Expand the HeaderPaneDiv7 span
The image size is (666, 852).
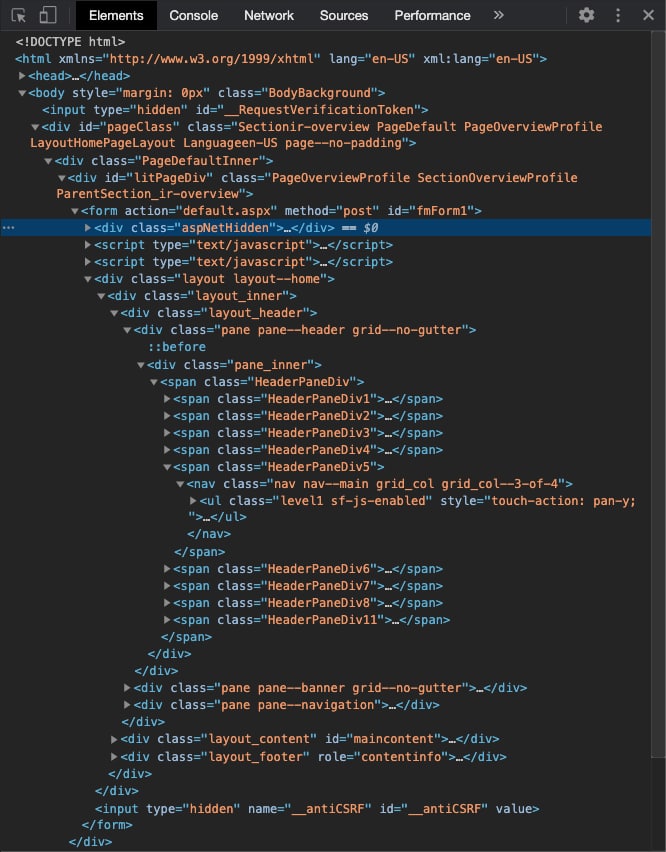coord(167,586)
